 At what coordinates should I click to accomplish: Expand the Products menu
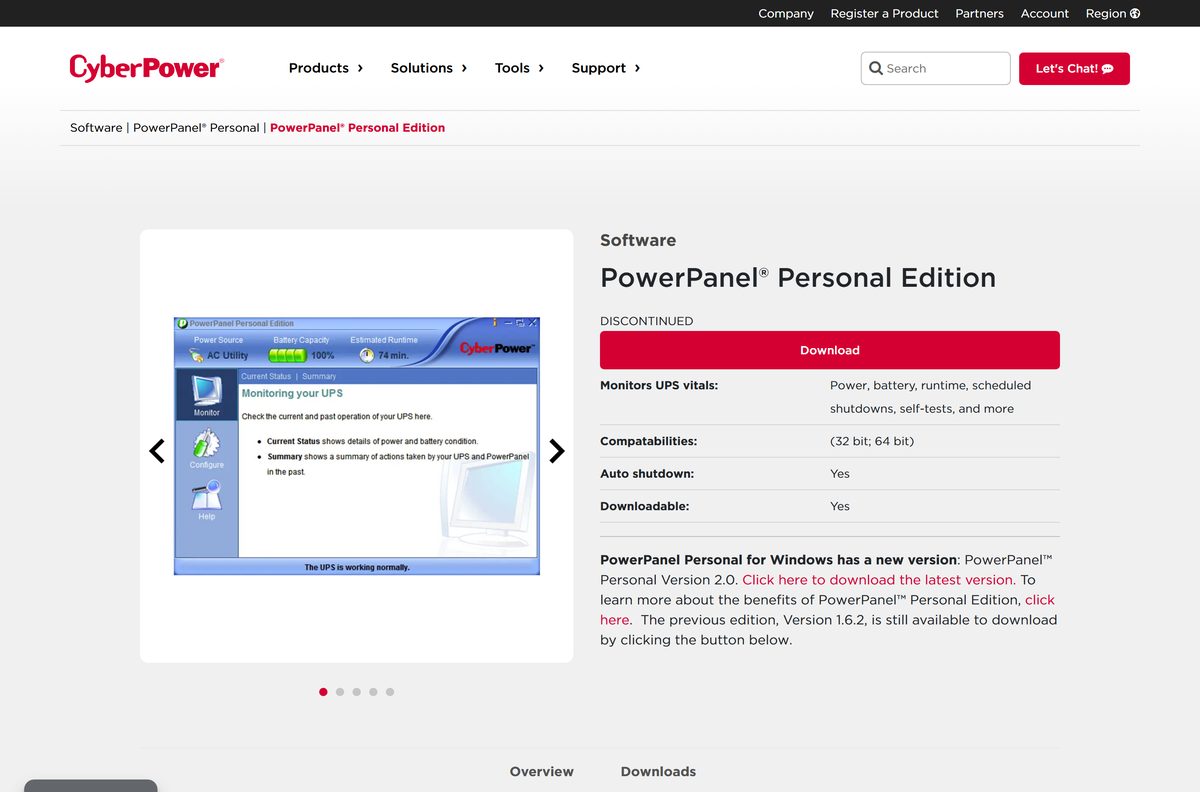(x=326, y=68)
